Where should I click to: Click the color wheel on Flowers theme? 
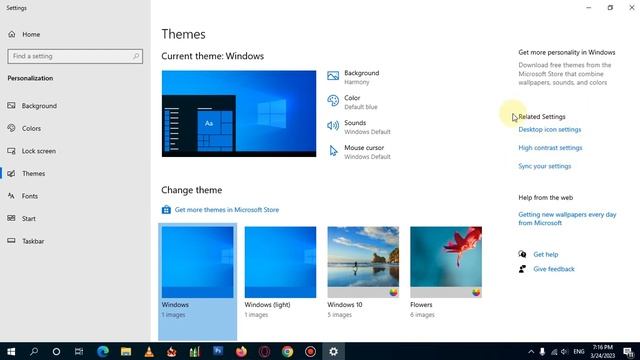[x=476, y=292]
